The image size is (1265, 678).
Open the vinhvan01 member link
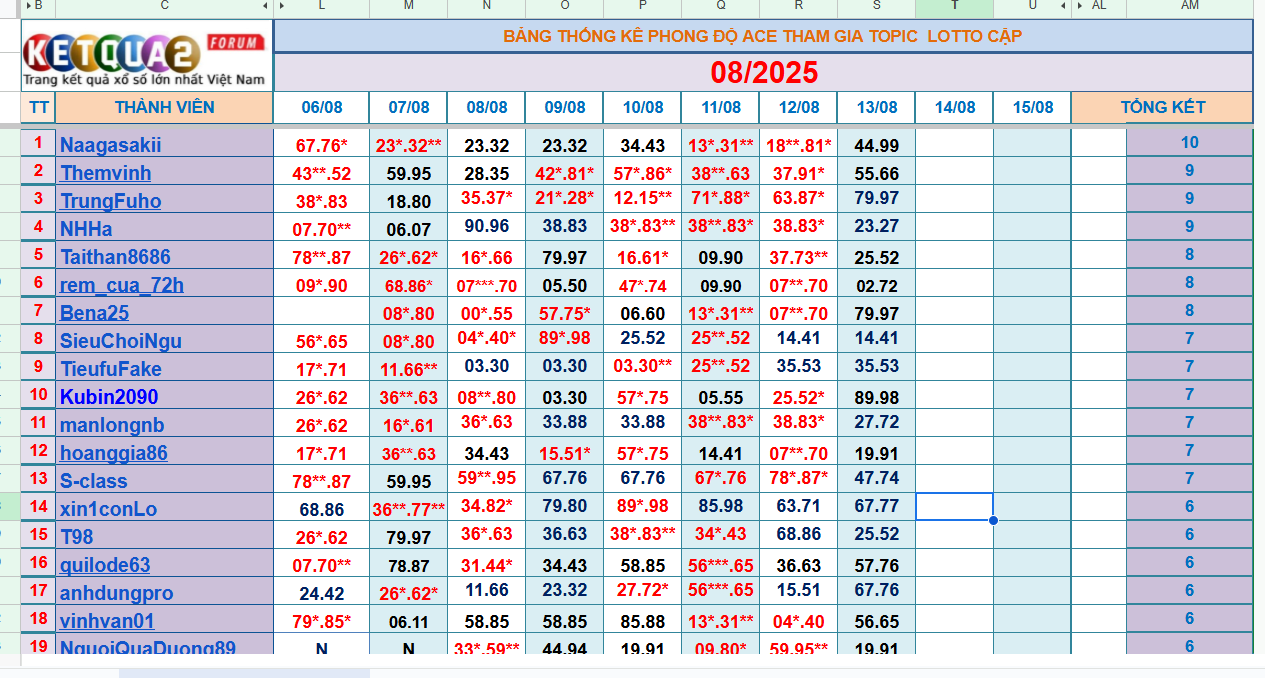107,621
